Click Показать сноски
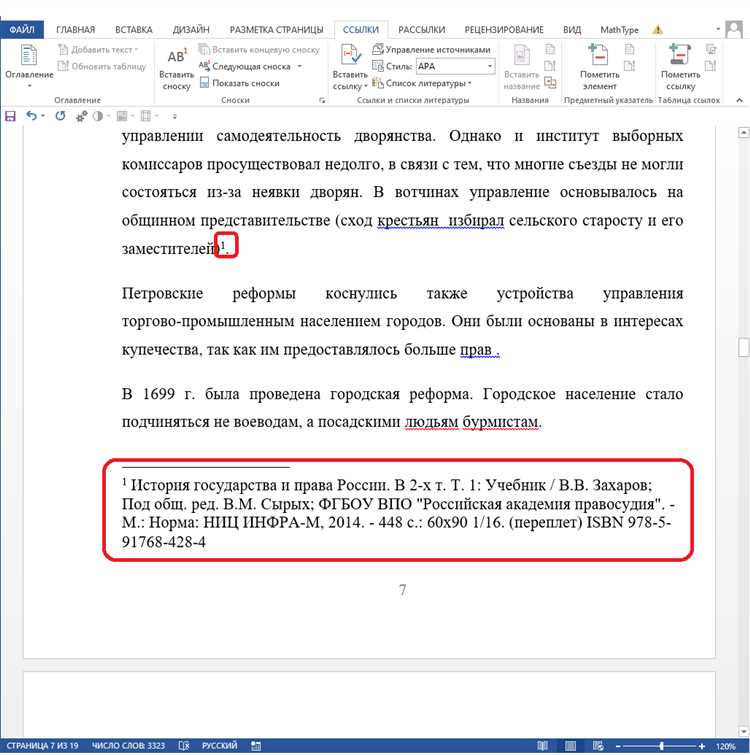Viewport: 750px width, 755px height. [239, 83]
